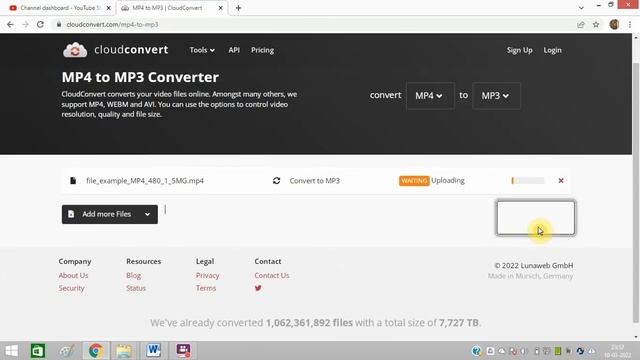Click the 7,727 TB total size text

pyautogui.click(x=458, y=323)
